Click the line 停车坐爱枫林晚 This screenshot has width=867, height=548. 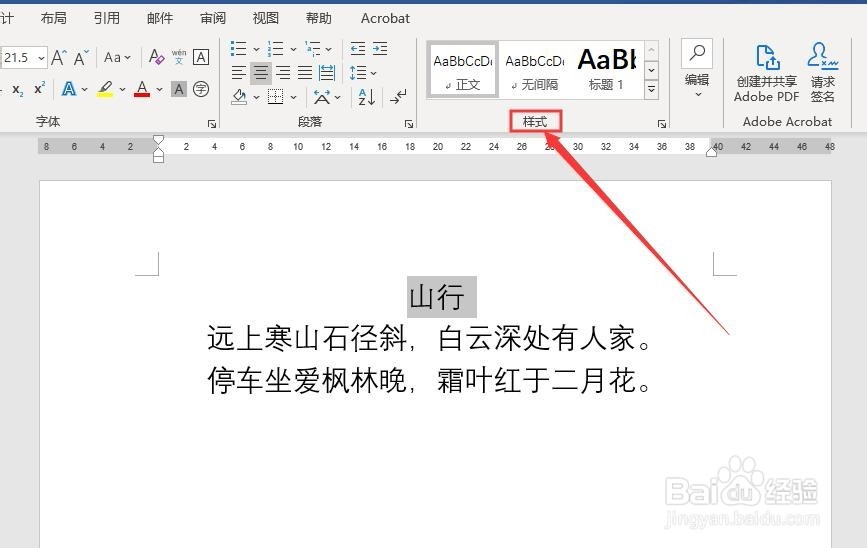click(308, 380)
